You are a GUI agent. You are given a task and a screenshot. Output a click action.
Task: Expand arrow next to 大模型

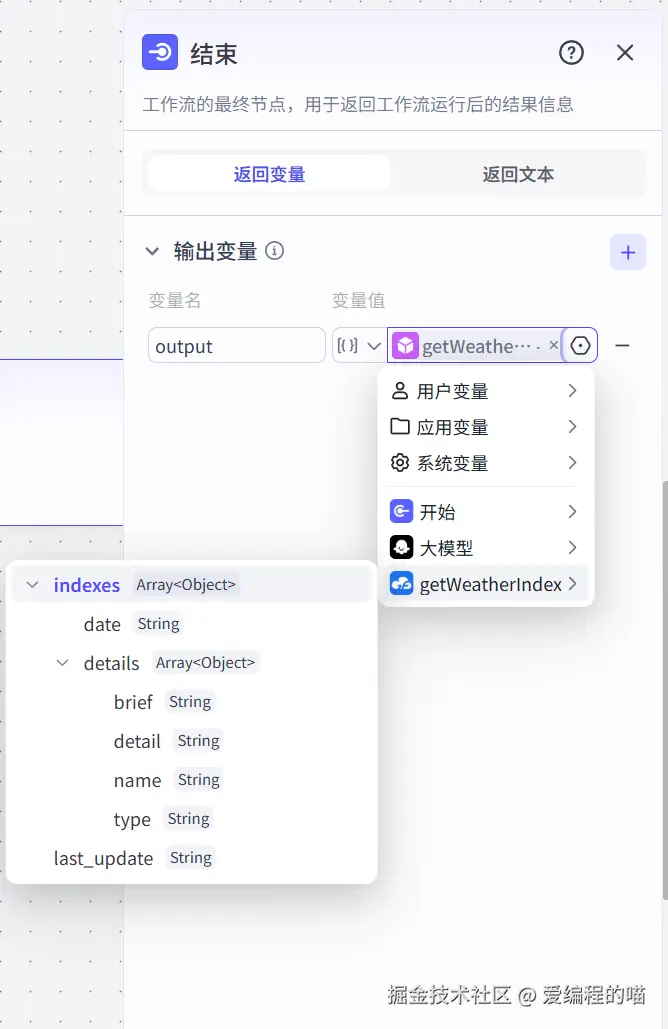pos(572,547)
